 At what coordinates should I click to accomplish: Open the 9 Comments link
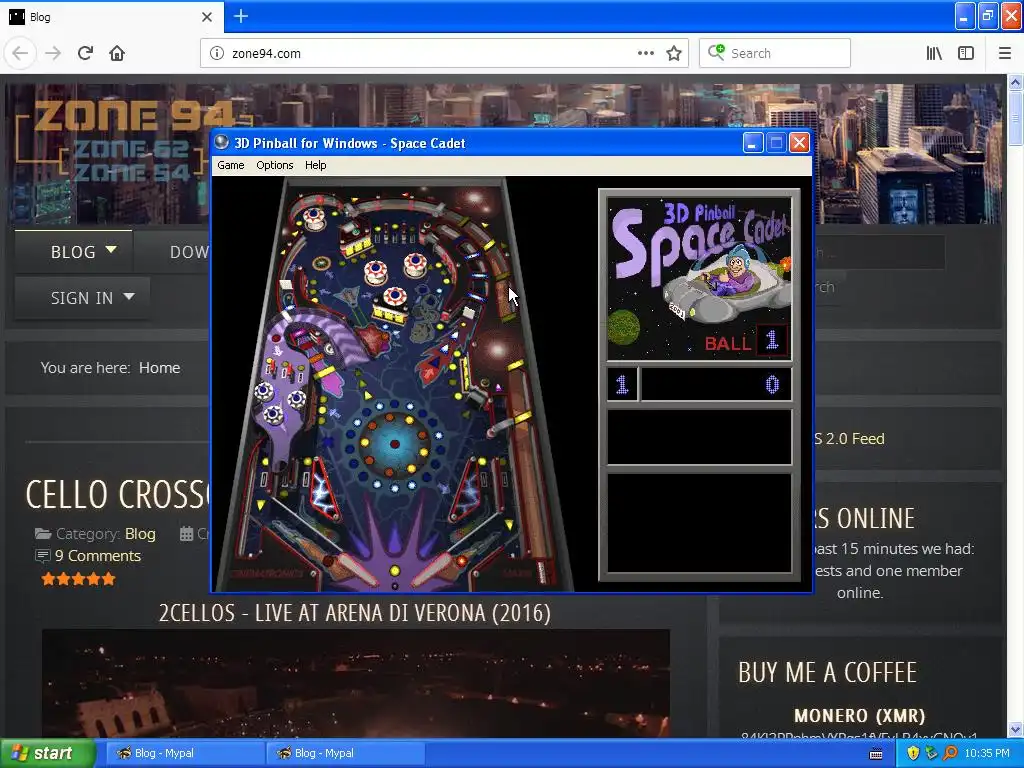(98, 556)
